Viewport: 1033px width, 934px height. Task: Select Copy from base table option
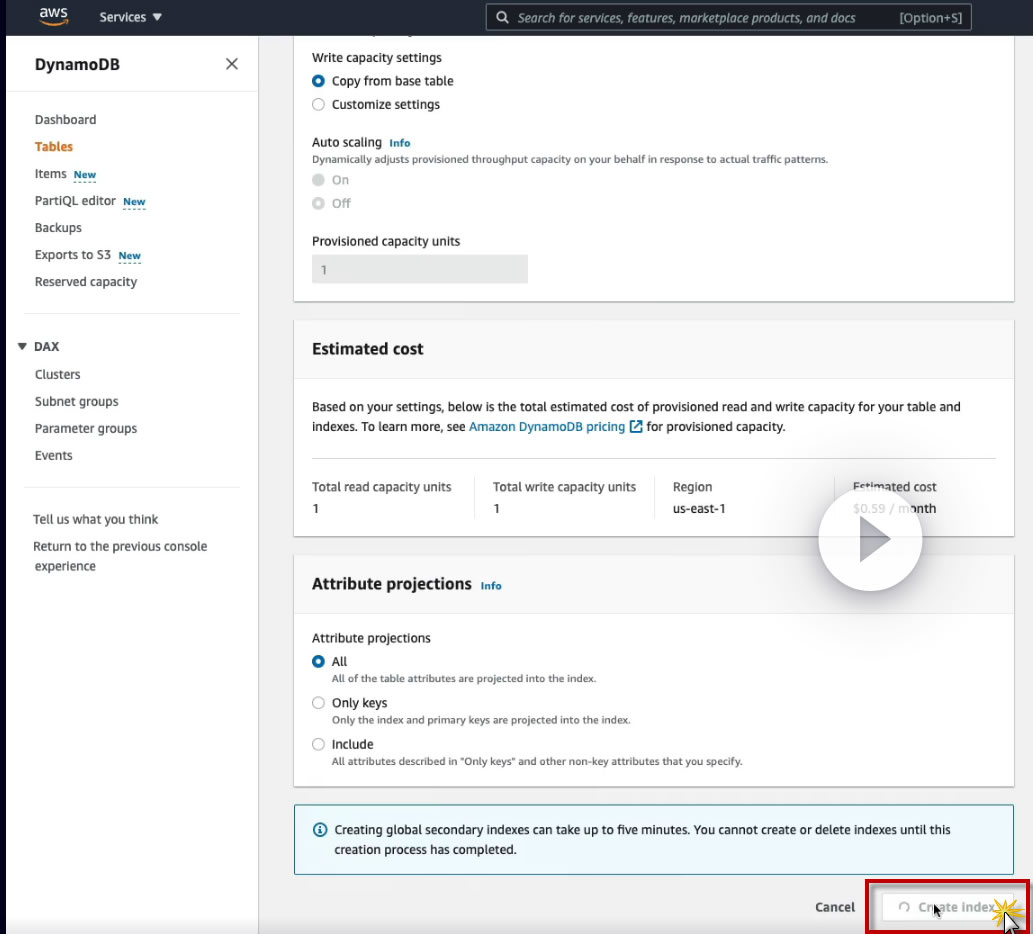tap(318, 81)
